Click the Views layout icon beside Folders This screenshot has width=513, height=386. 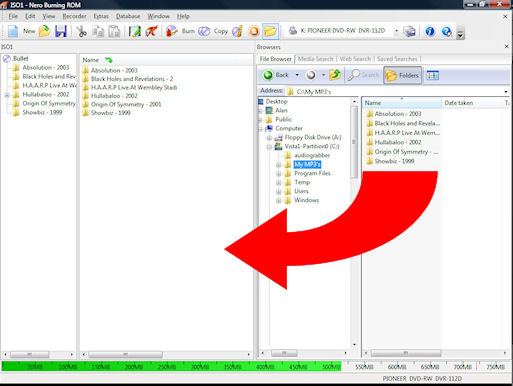432,75
